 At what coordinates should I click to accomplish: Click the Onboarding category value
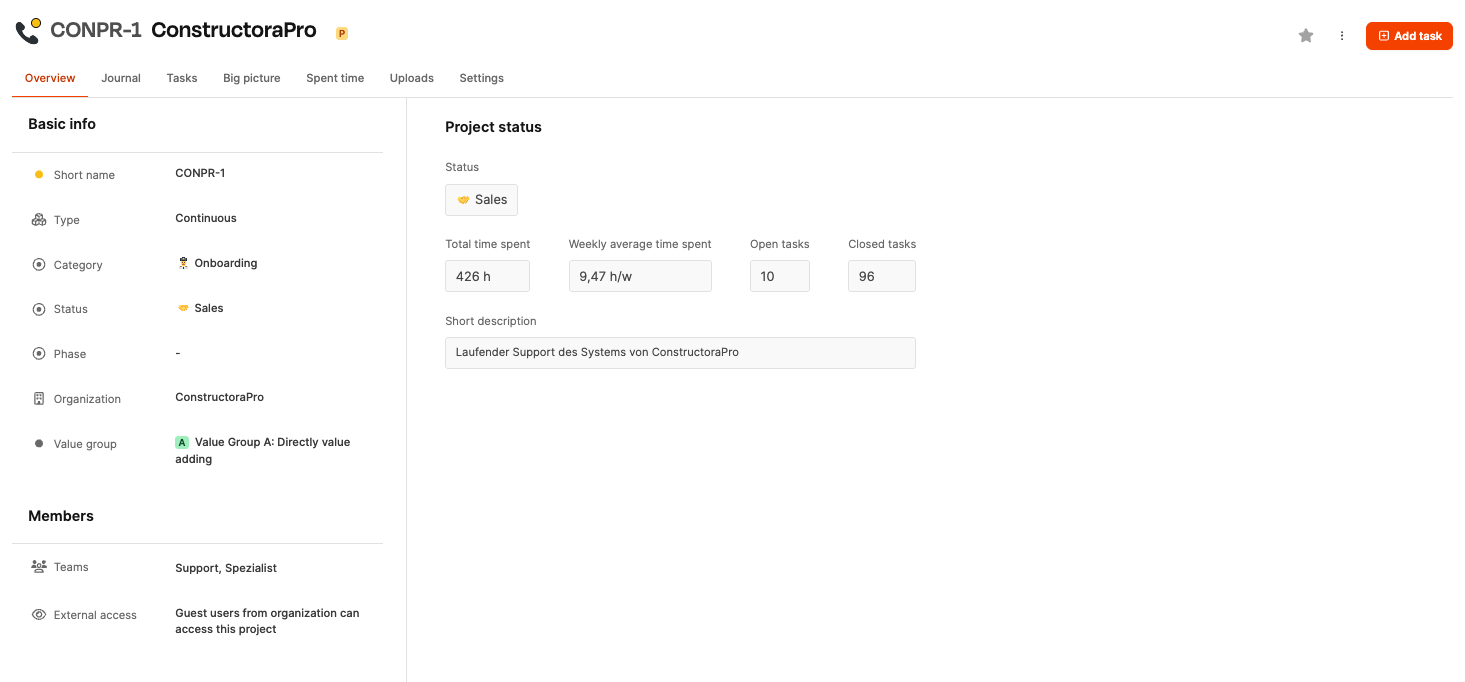click(225, 263)
